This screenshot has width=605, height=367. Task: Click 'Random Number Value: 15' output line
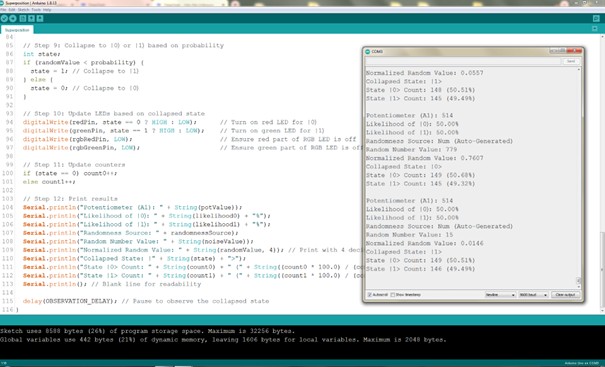(409, 235)
